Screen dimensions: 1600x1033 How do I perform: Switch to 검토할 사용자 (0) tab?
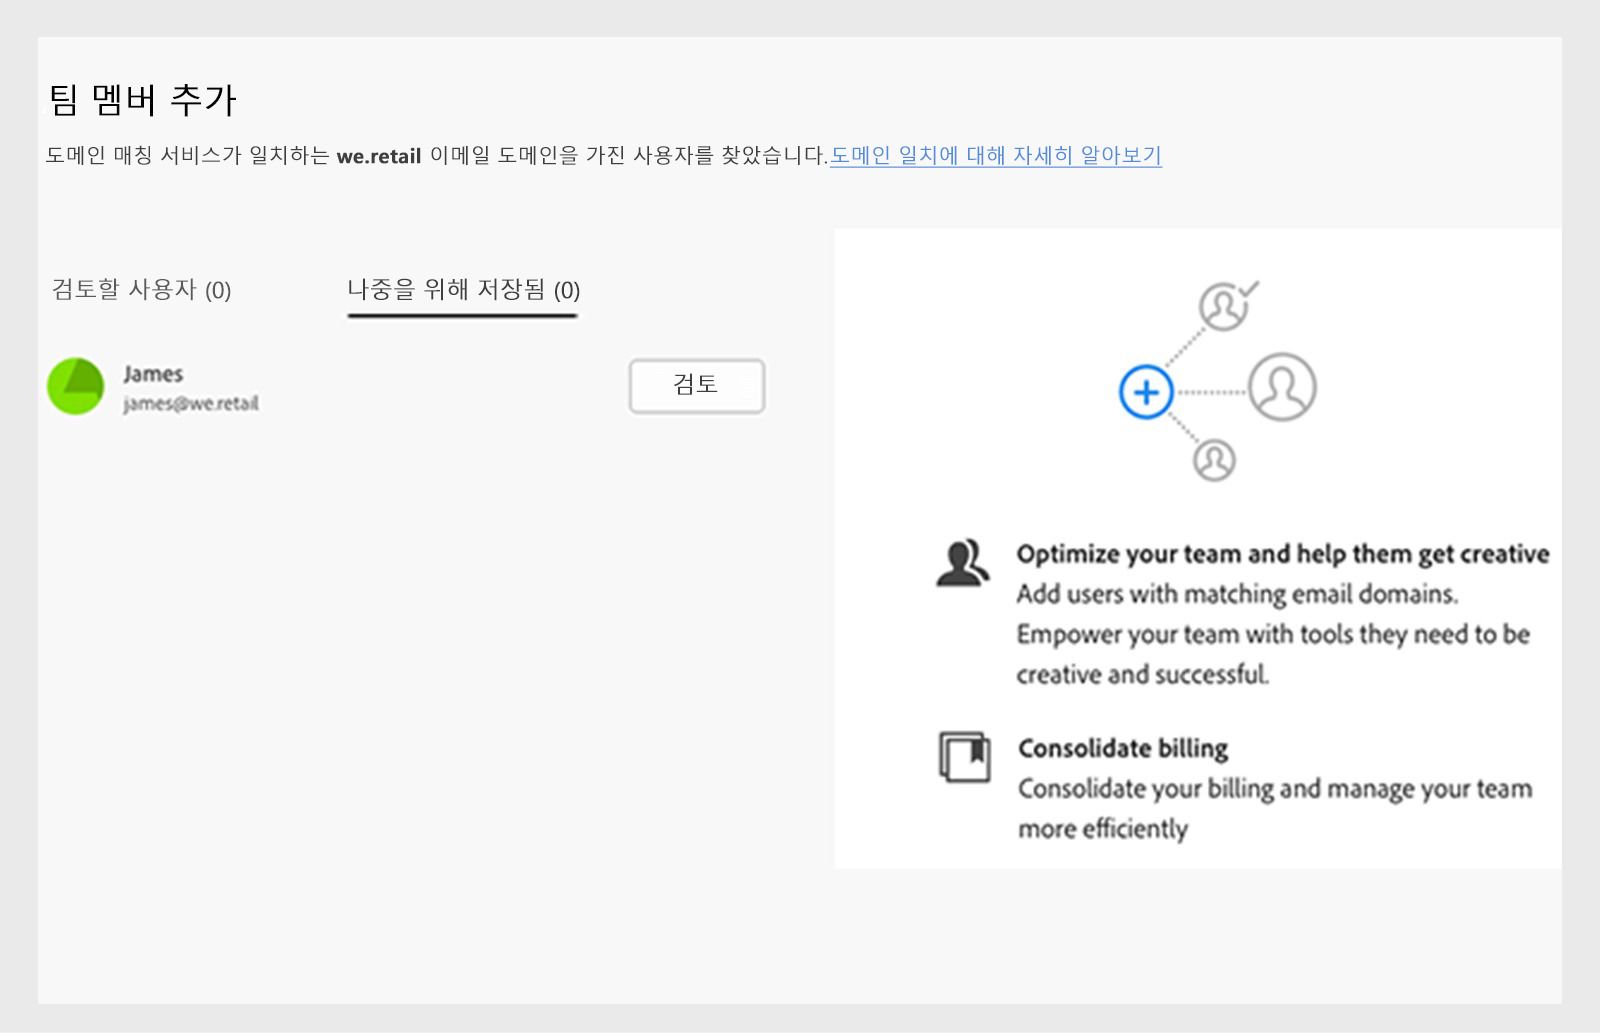(x=141, y=290)
